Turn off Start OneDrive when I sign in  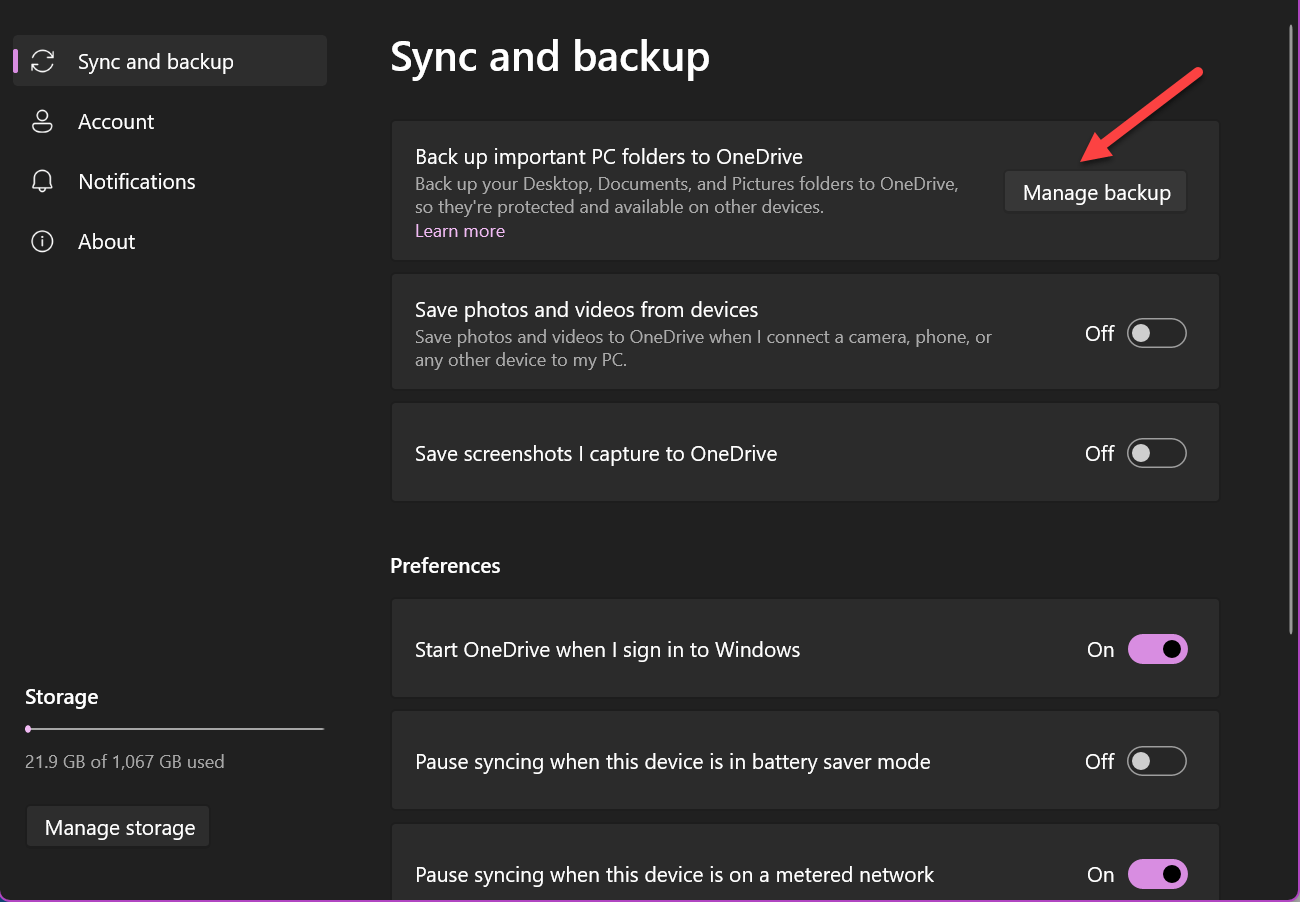1157,649
